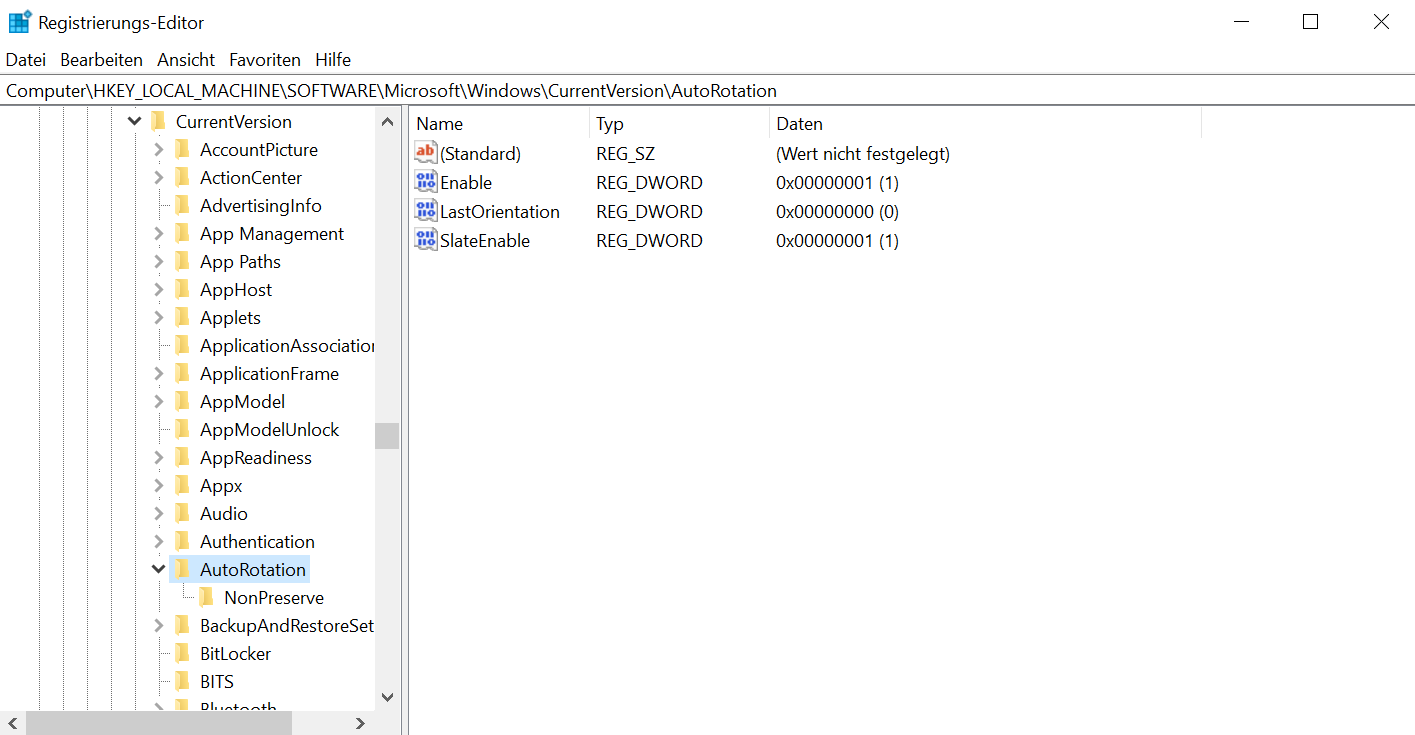Screen dimensions: 1415x735
Task: Collapse the AutoRotation key
Action: pos(158,569)
